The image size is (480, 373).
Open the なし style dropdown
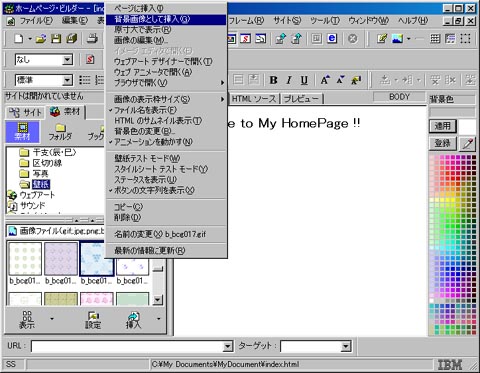(67, 60)
